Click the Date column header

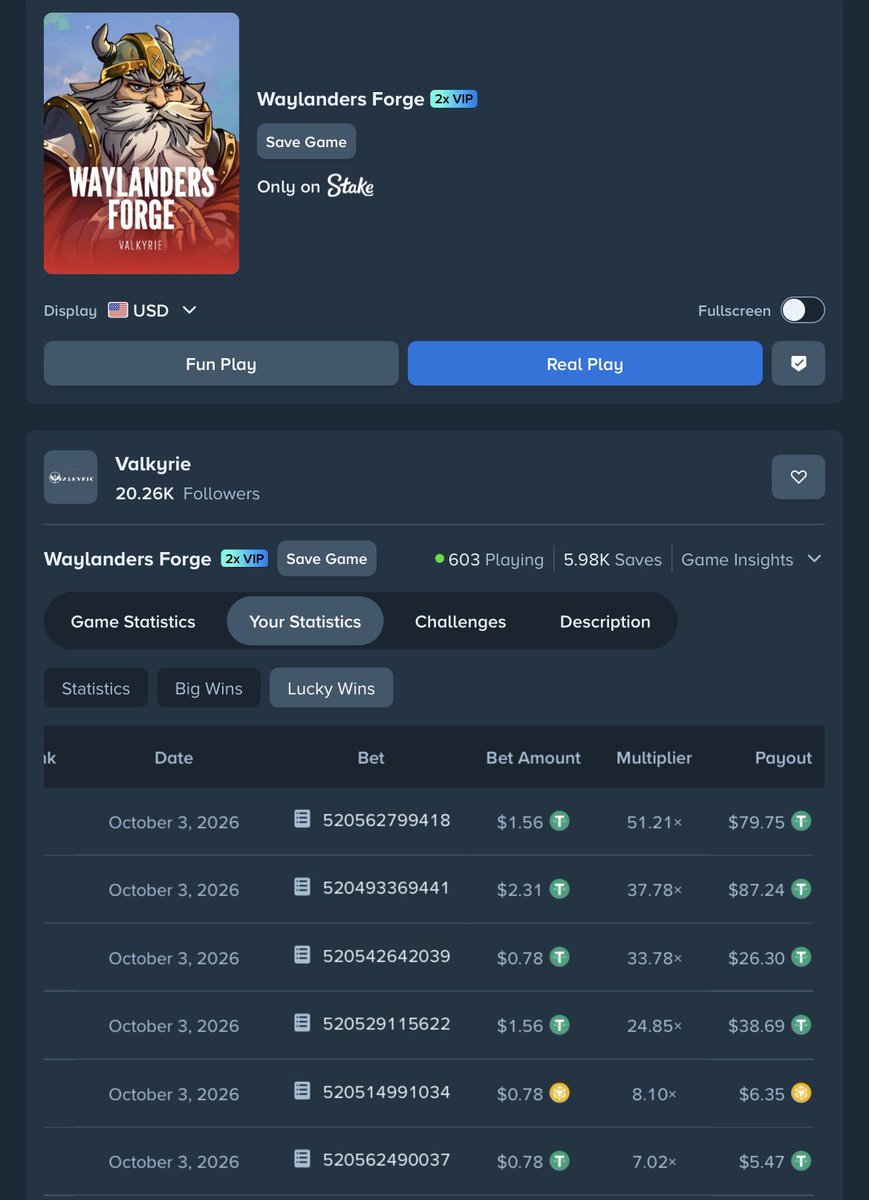[173, 758]
